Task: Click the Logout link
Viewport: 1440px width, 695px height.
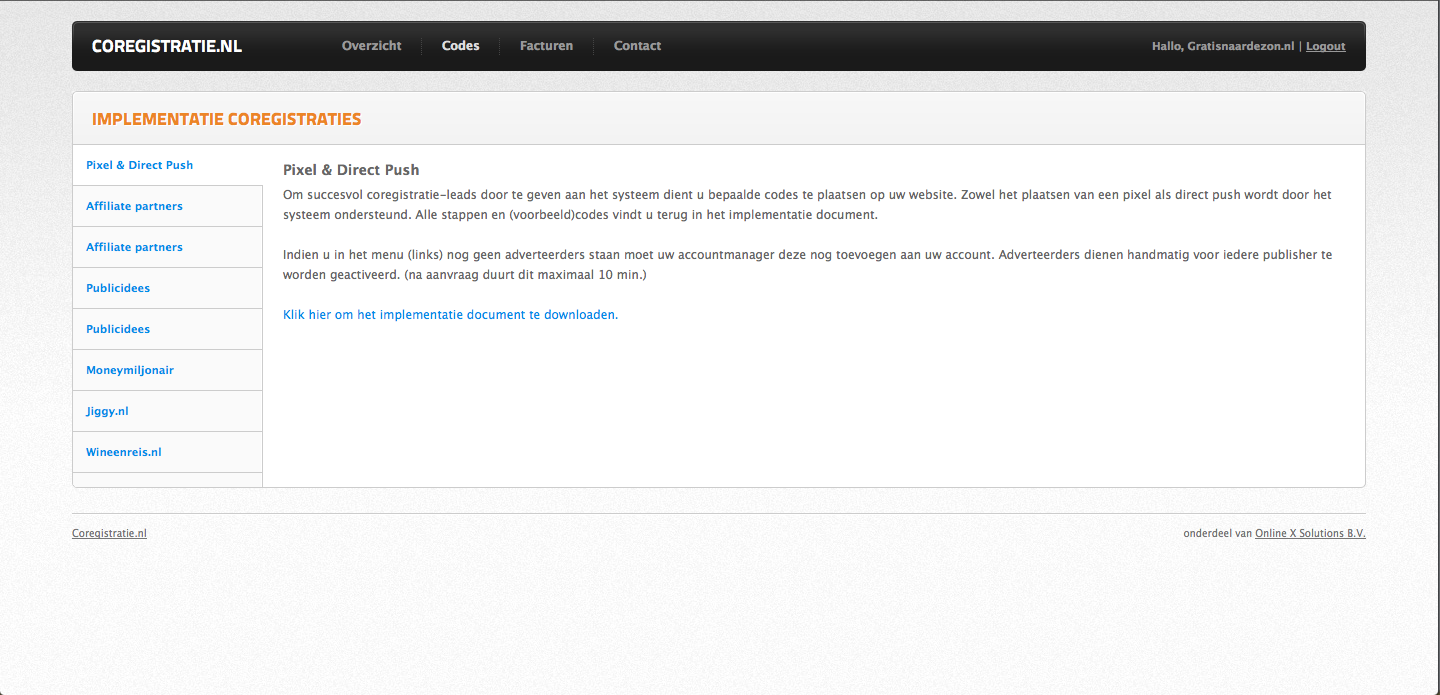Action: click(x=1325, y=46)
